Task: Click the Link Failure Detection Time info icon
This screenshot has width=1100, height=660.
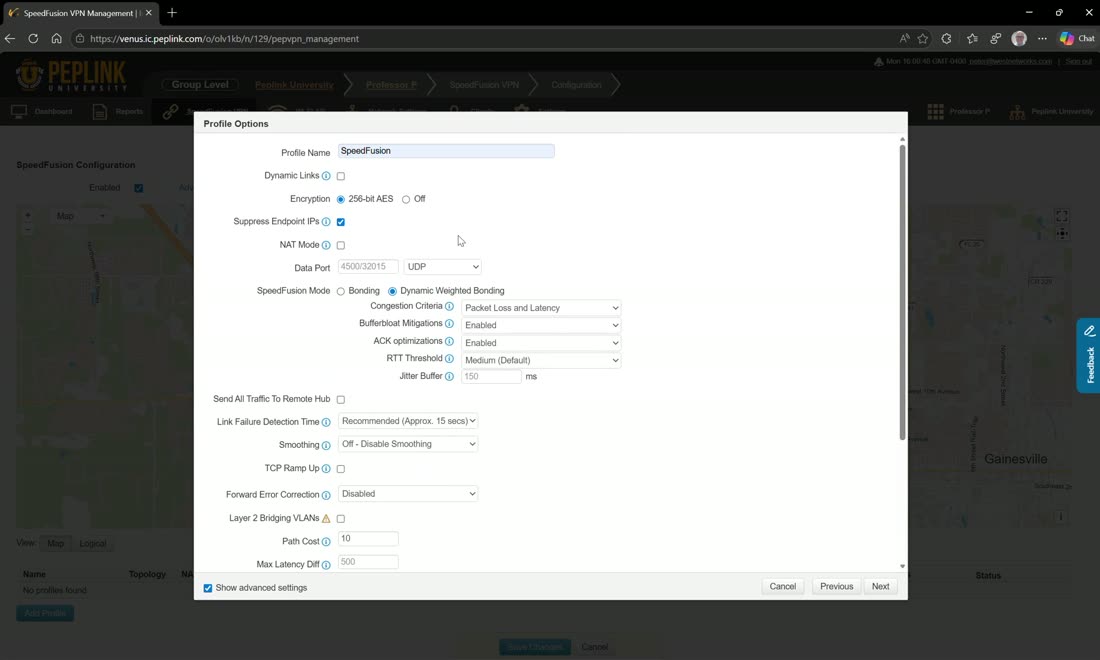Action: [x=326, y=422]
